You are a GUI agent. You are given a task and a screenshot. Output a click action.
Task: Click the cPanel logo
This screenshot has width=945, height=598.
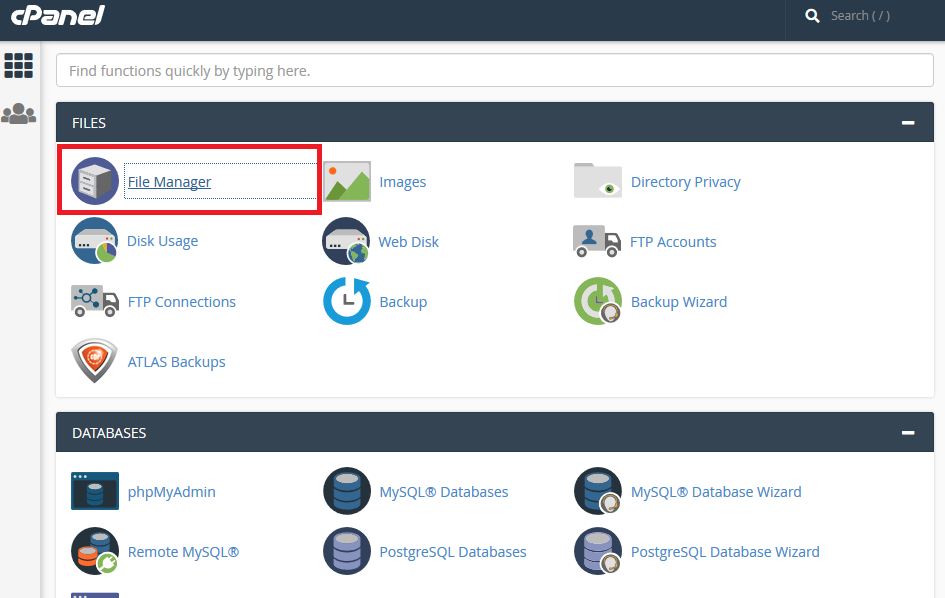[58, 15]
